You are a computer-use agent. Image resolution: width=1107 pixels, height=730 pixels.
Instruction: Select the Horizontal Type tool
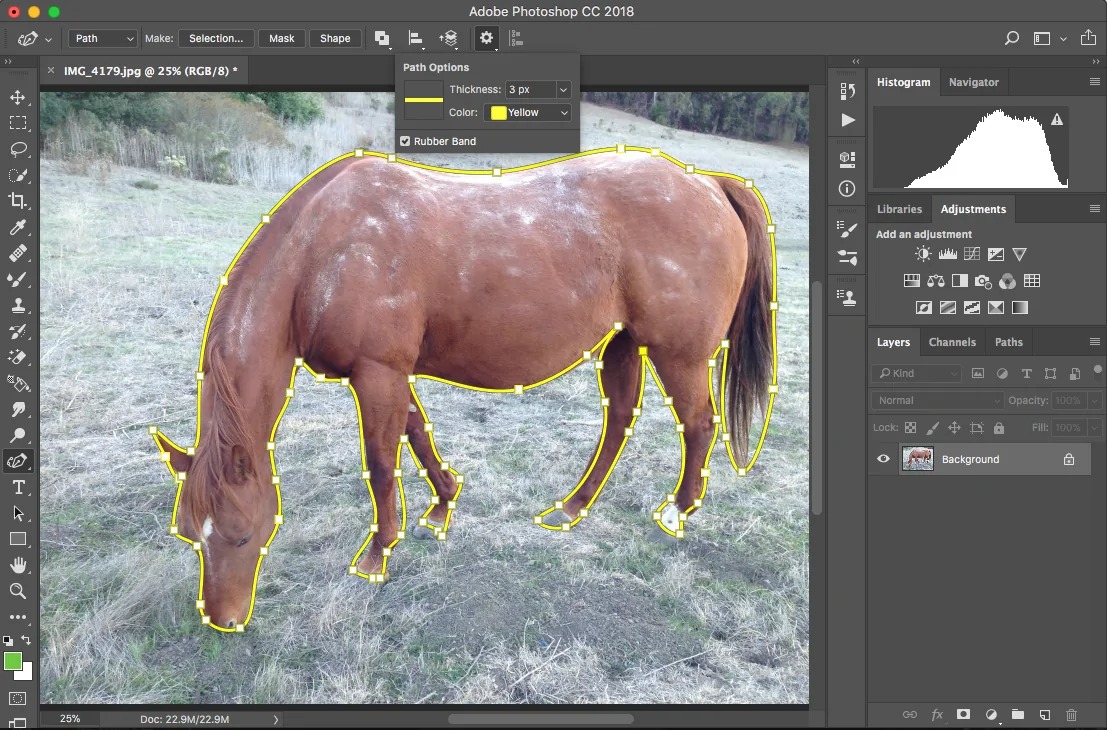pos(18,488)
